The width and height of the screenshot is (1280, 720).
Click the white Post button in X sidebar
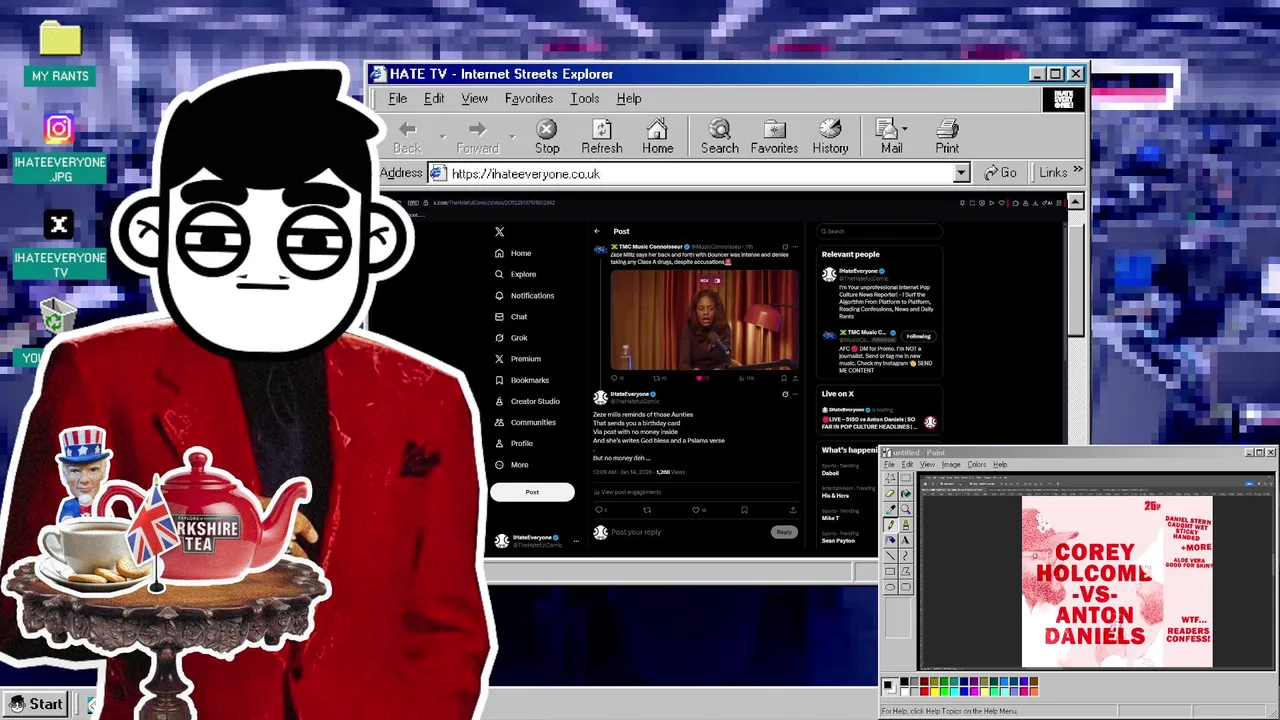[532, 492]
